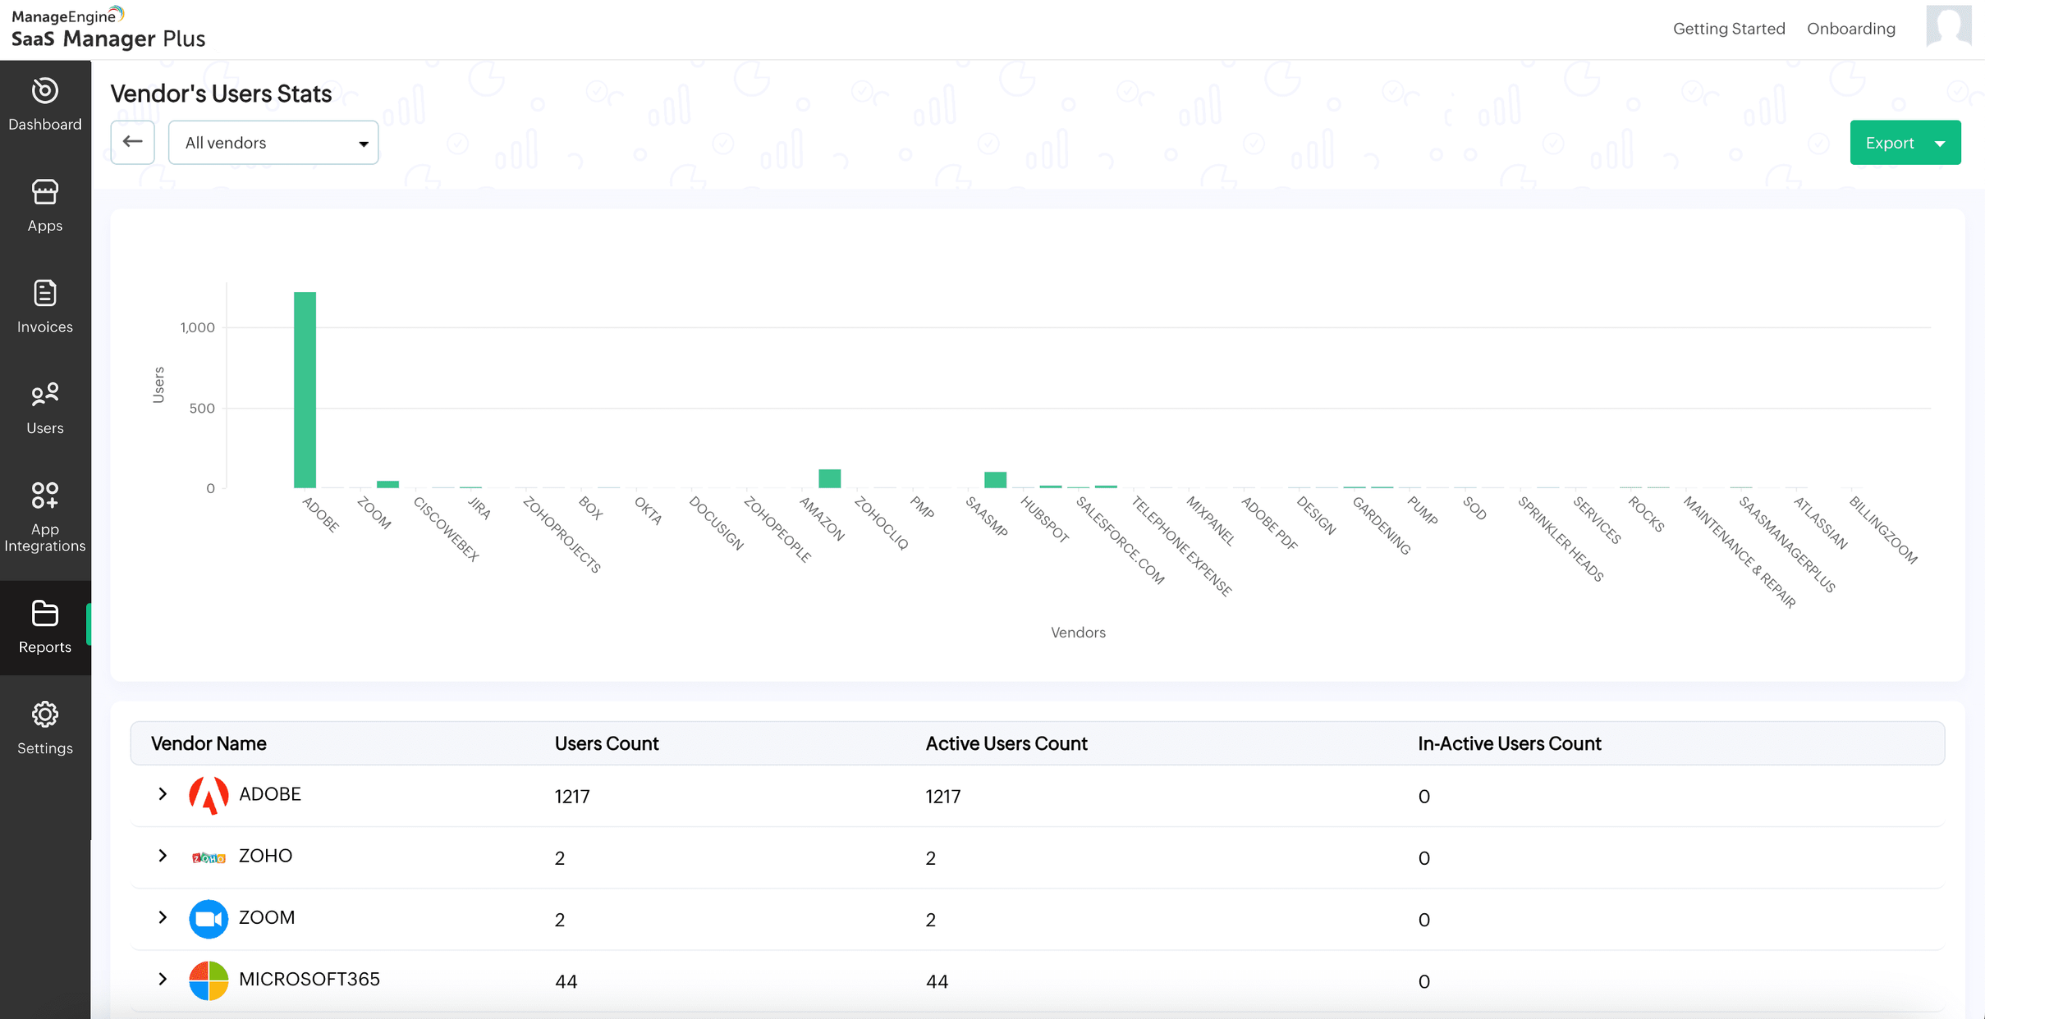The image size is (2048, 1019).
Task: Click the CISCOWEBEX axis label
Action: coord(446,528)
